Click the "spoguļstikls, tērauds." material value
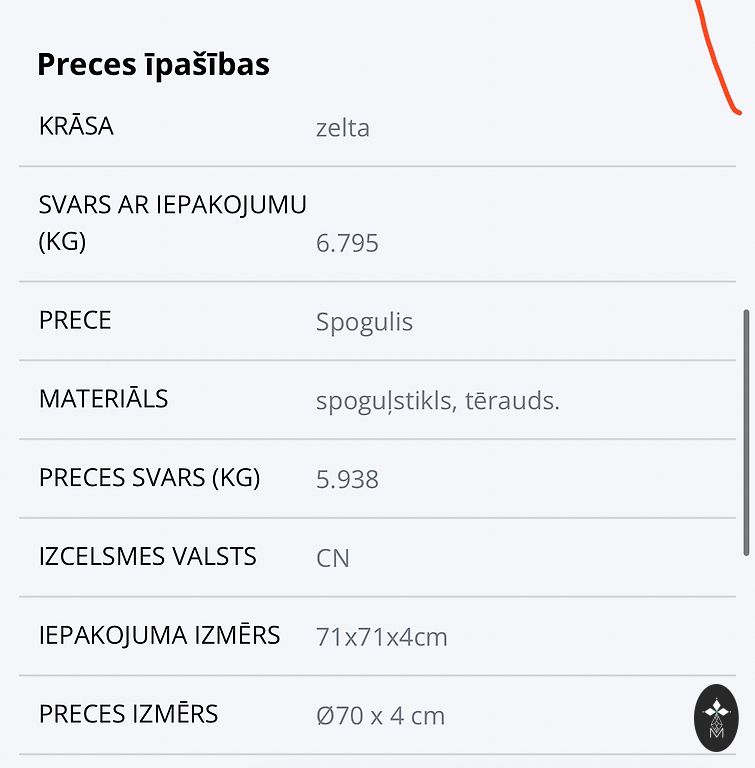 pos(438,401)
